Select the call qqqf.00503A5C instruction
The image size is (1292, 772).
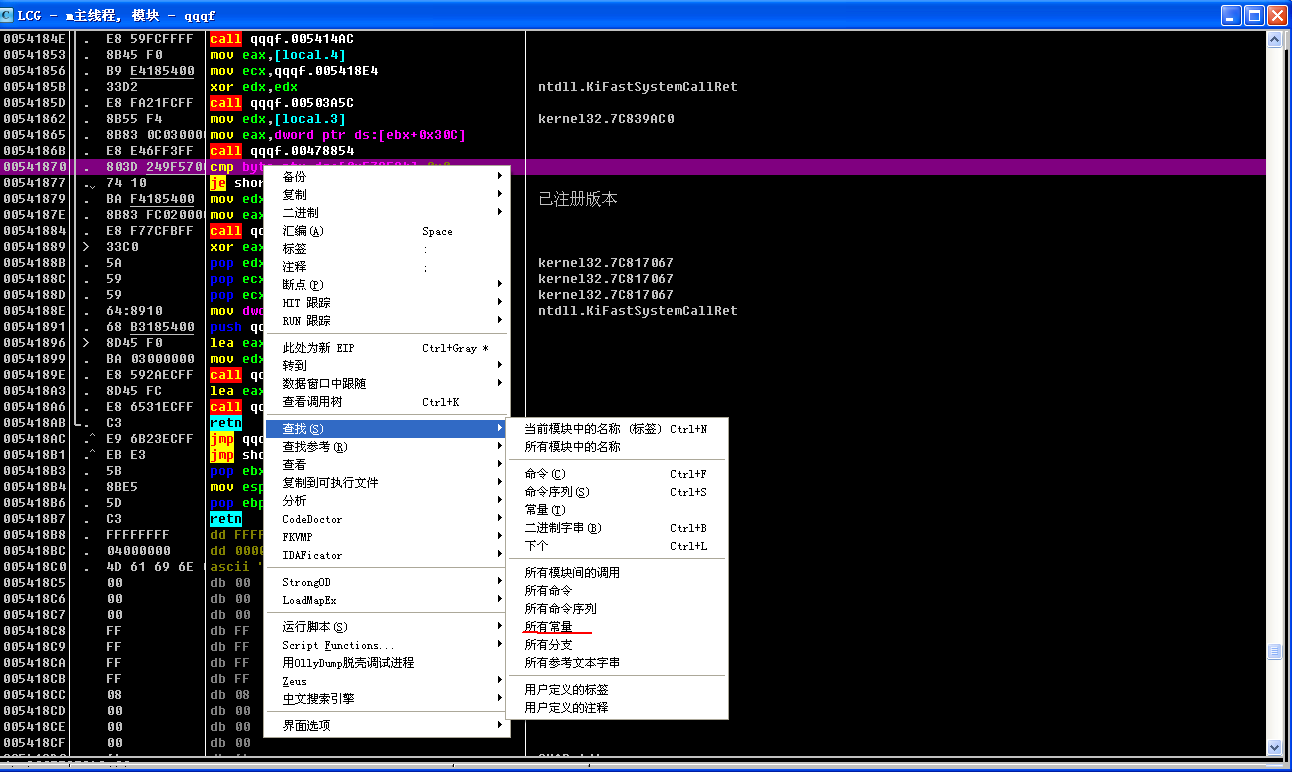pos(282,103)
